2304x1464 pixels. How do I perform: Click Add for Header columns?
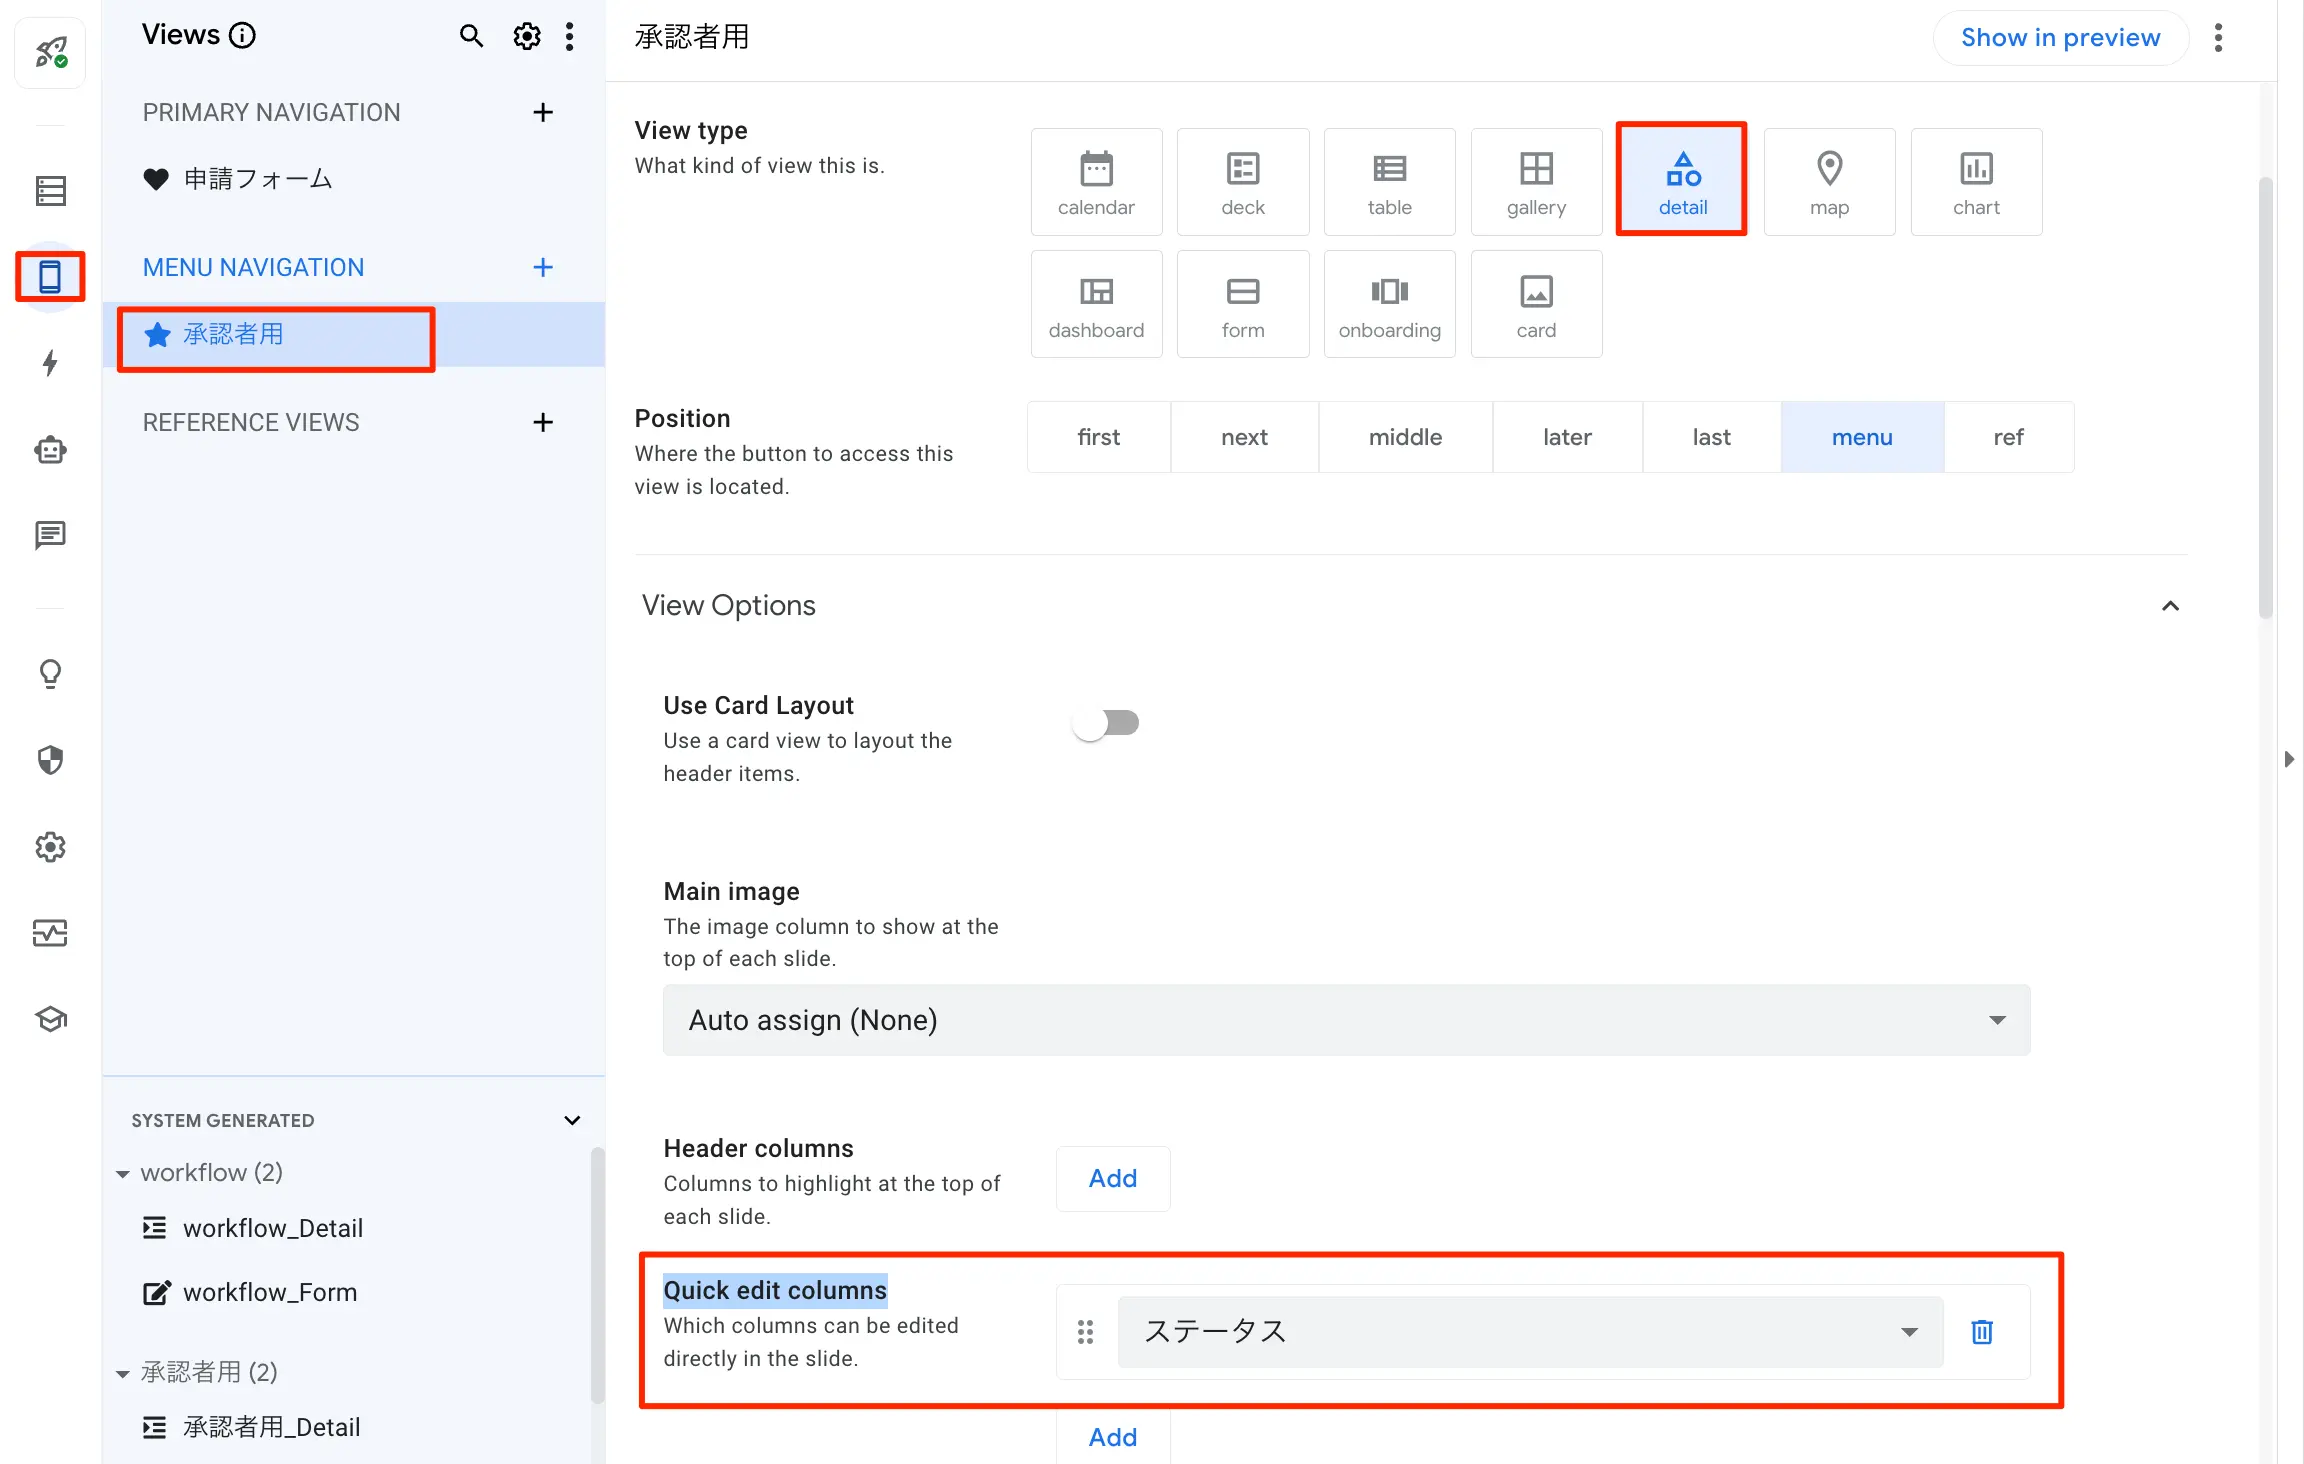1112,1178
